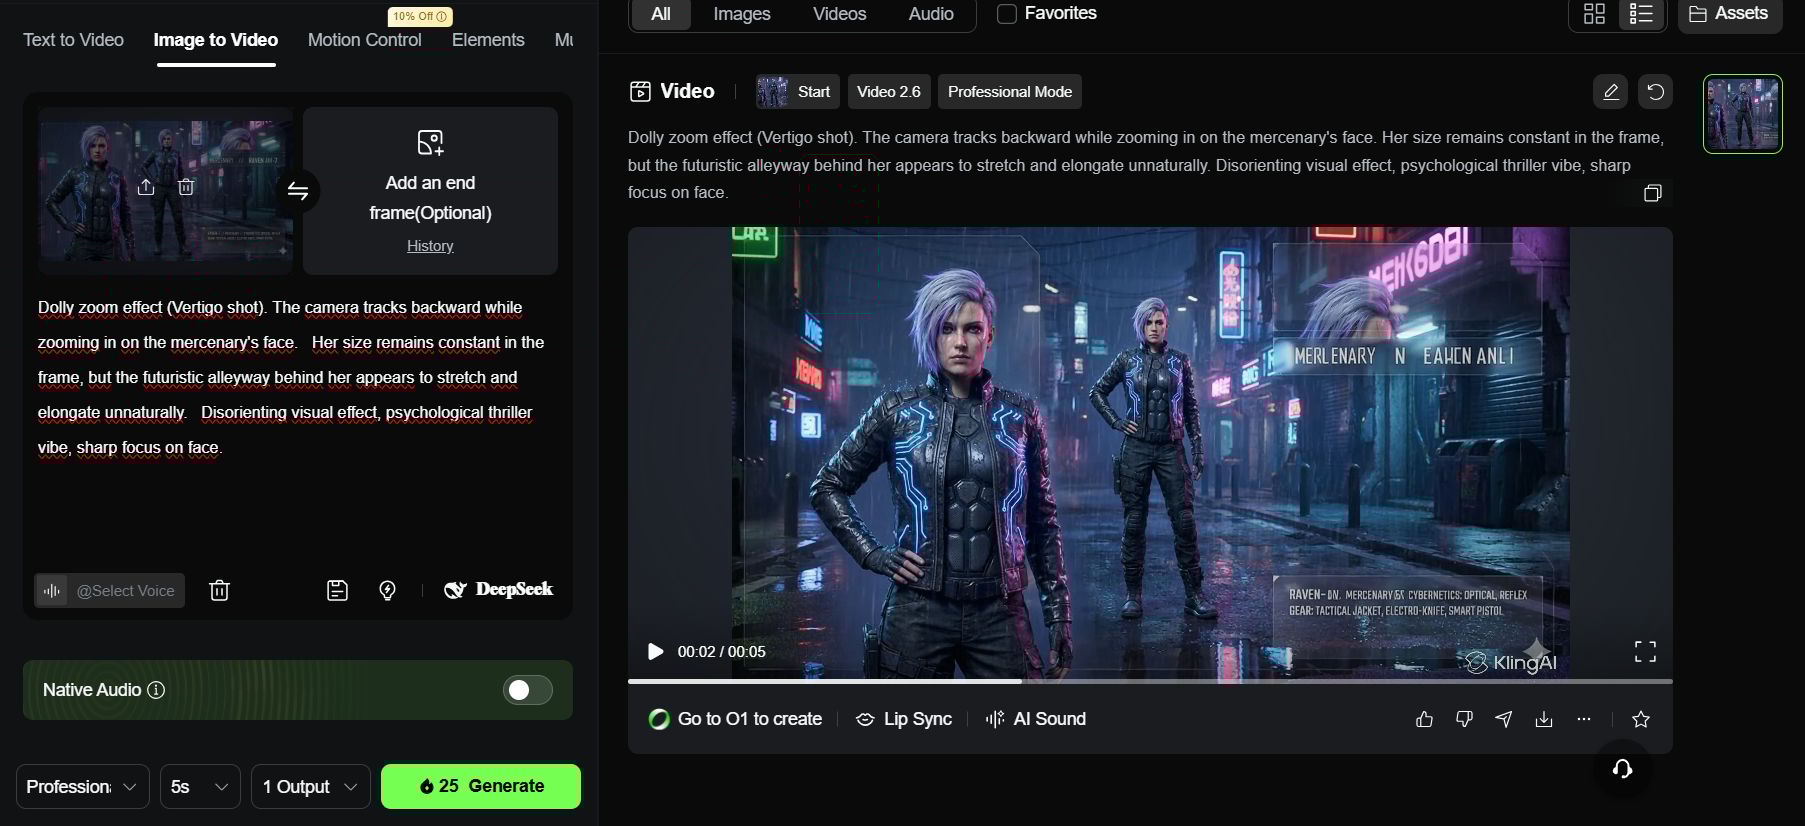The width and height of the screenshot is (1805, 826).
Task: Upload a new start frame image
Action: 146,187
